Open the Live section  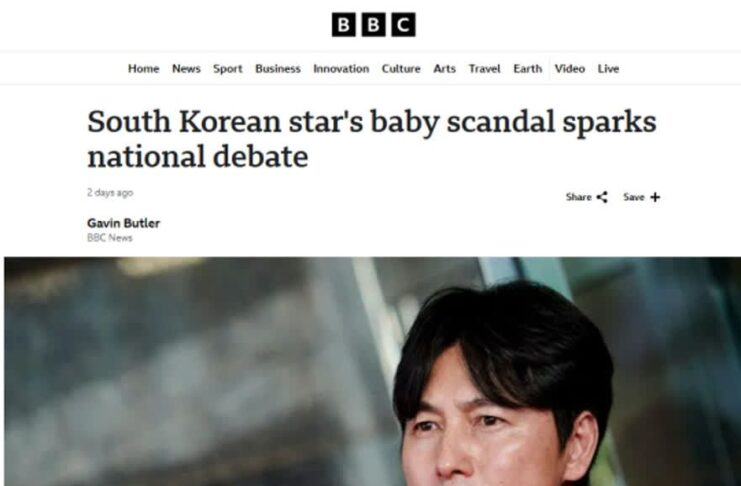click(608, 69)
